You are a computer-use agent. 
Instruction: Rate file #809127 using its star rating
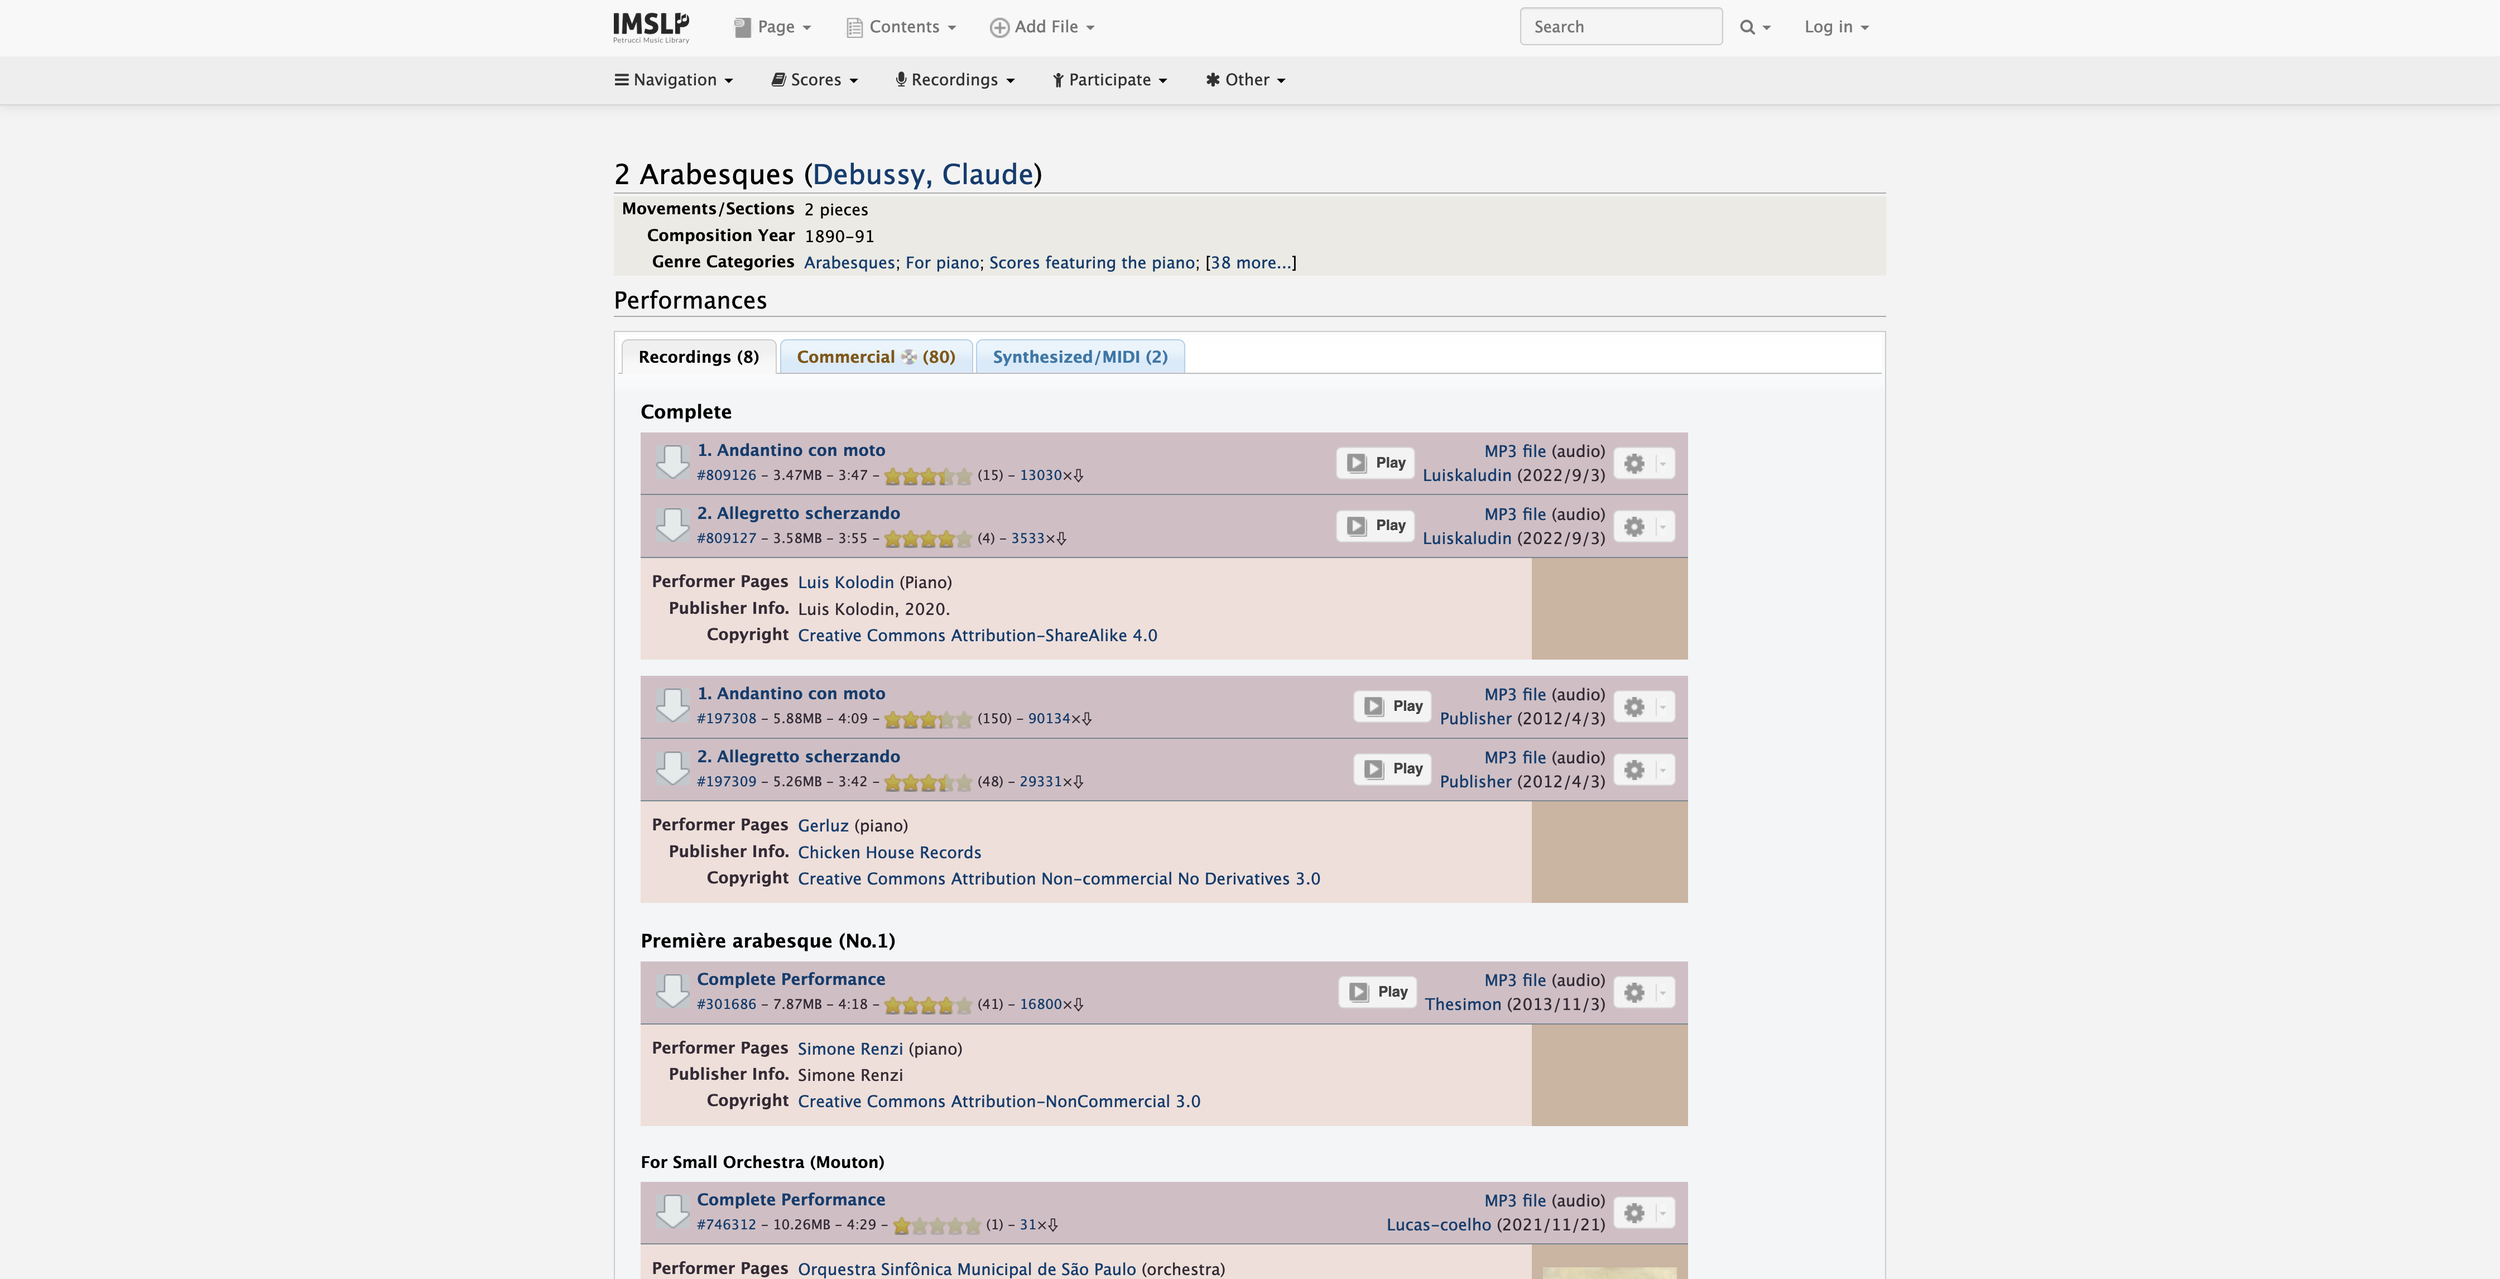tap(928, 539)
